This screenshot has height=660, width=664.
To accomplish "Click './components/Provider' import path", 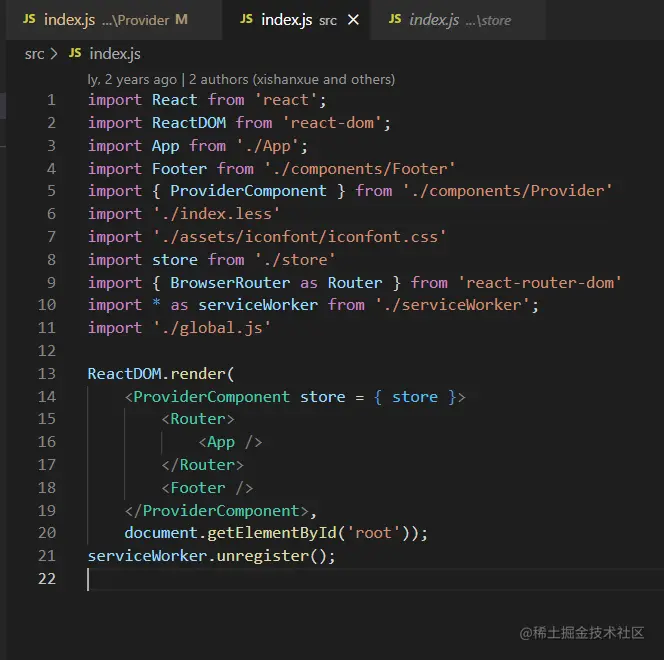I will pyautogui.click(x=507, y=191).
